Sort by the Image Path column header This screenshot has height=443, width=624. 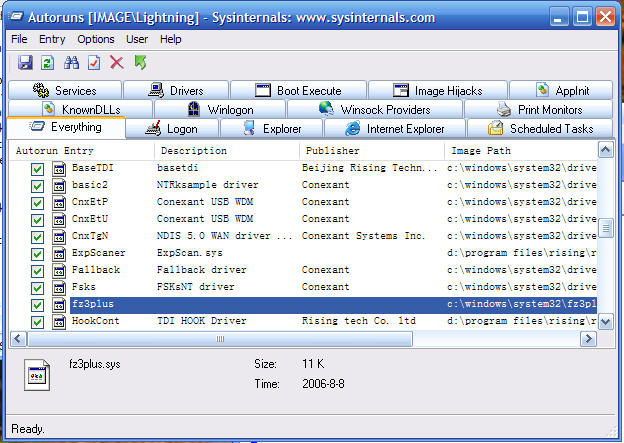521,151
